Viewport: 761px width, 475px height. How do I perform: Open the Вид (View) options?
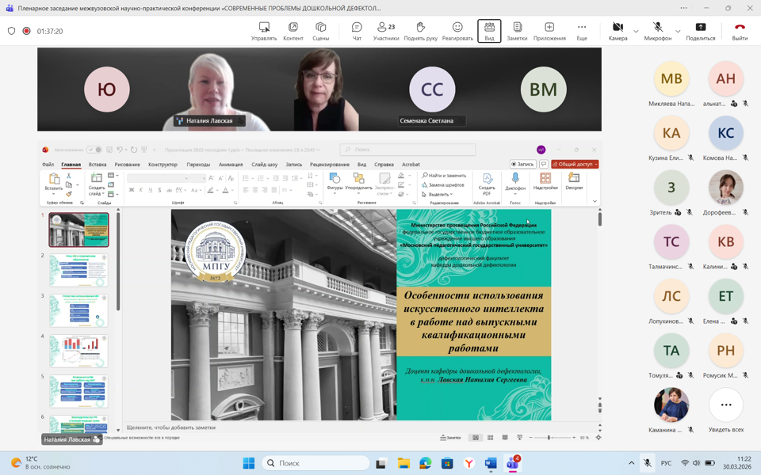click(489, 31)
